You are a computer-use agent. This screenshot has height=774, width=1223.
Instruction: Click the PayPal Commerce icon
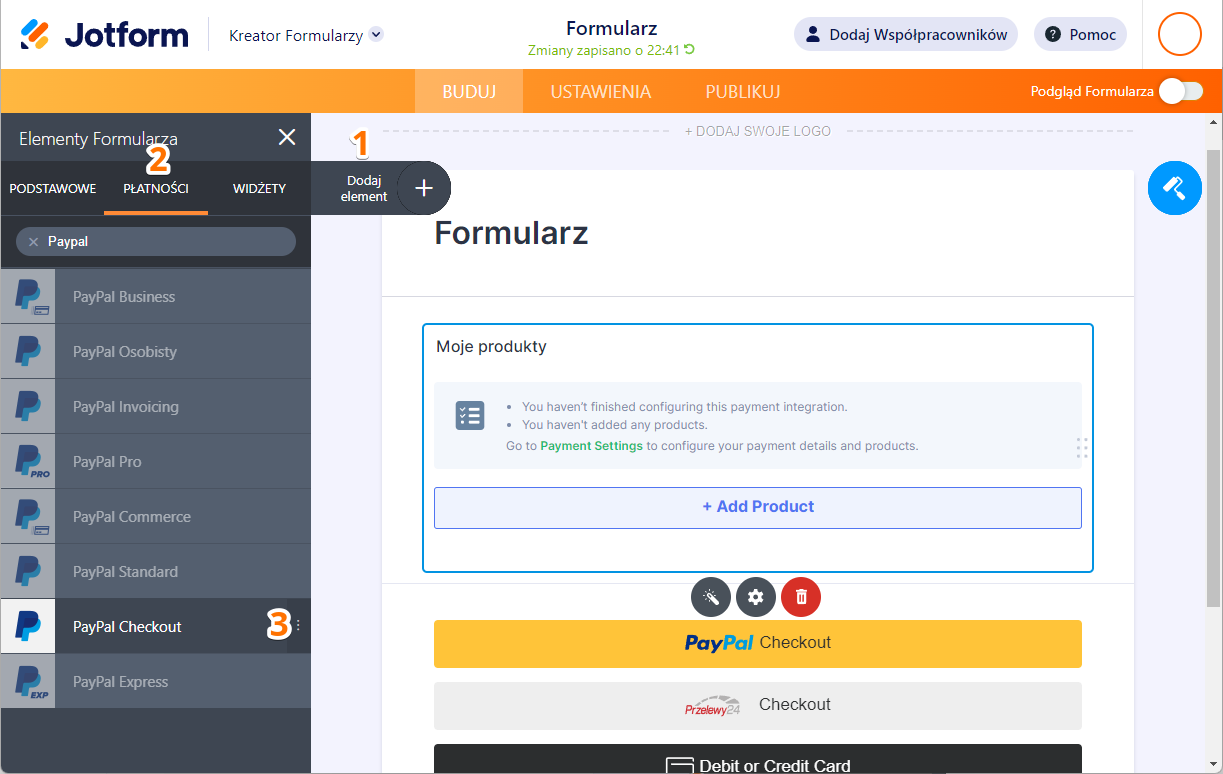pyautogui.click(x=28, y=517)
